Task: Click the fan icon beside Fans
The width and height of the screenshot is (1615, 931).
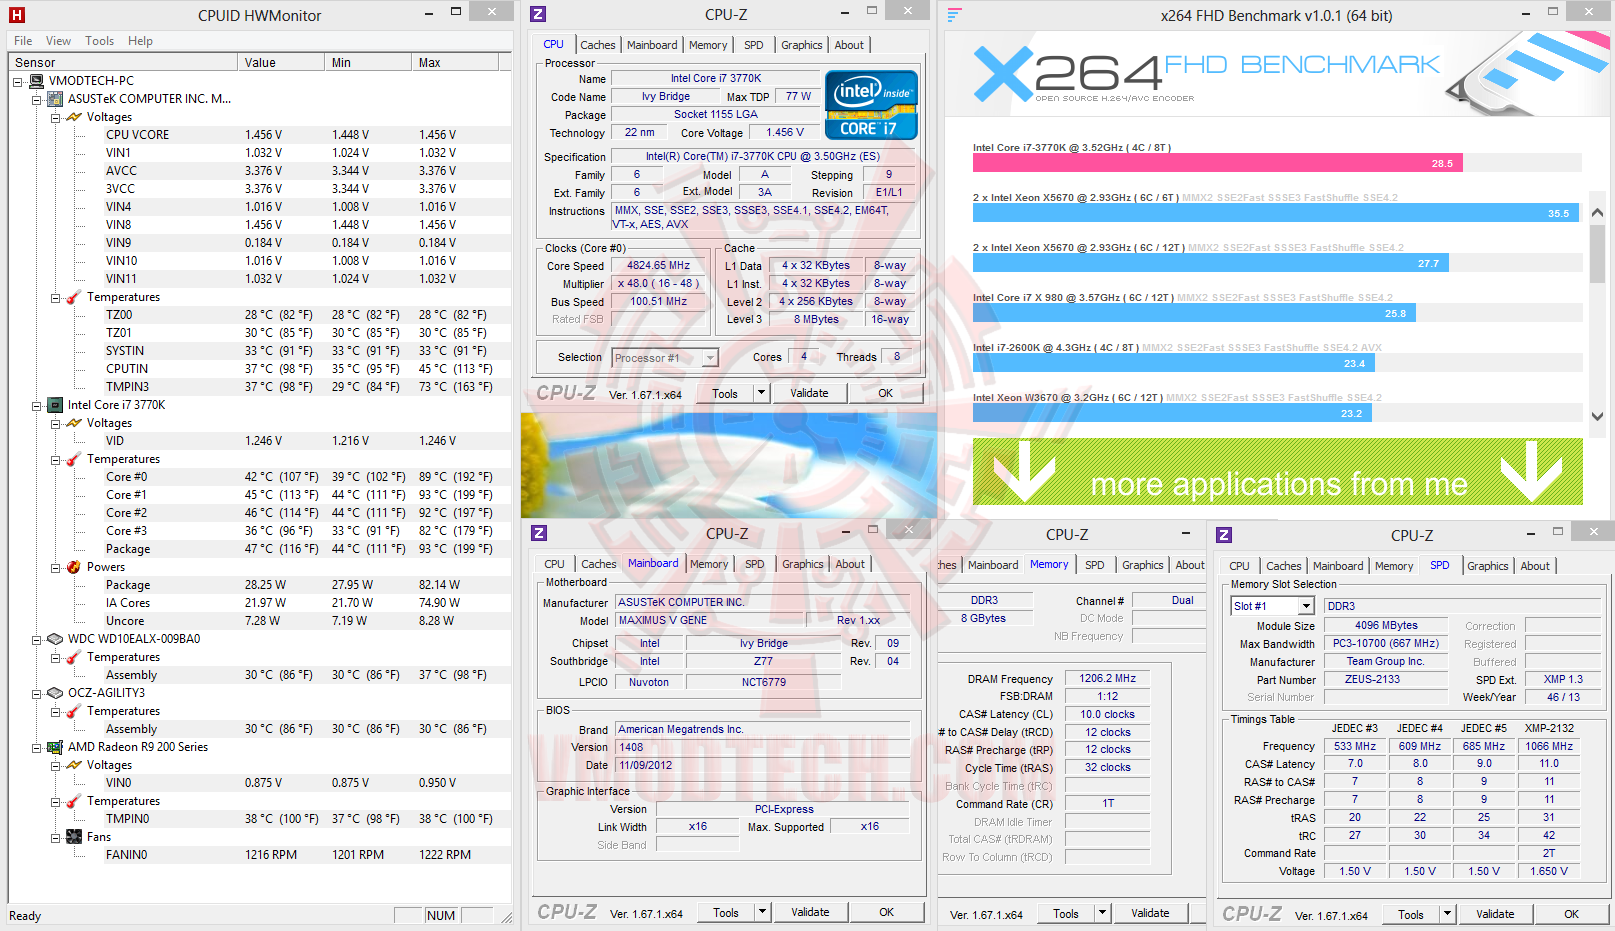Action: [x=74, y=837]
